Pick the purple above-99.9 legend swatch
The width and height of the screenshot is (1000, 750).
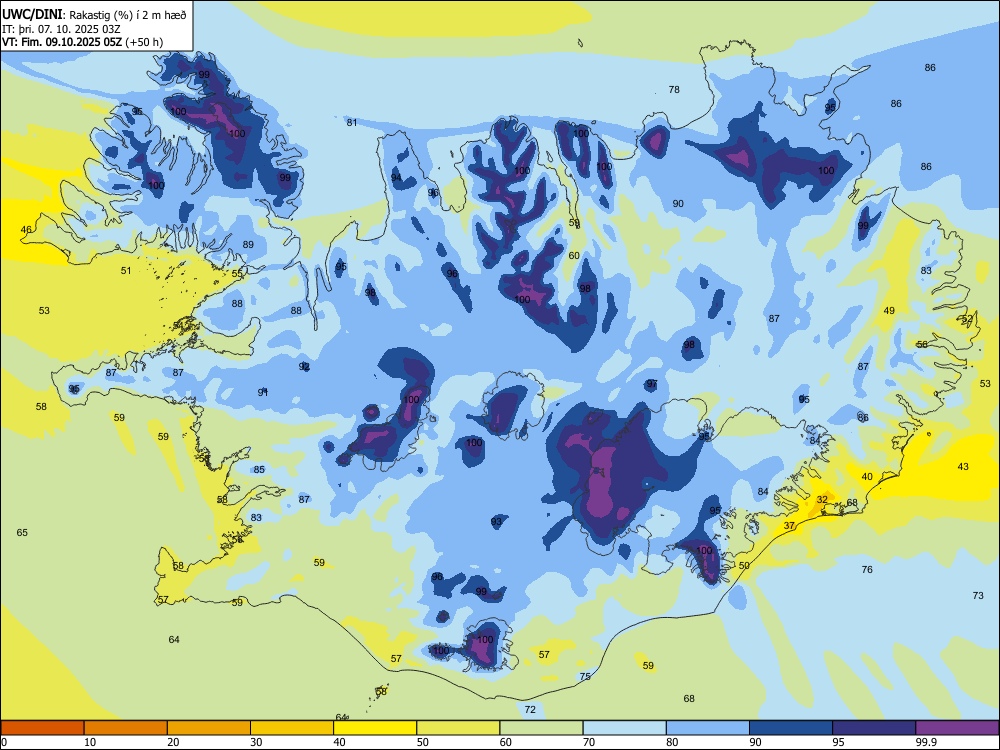pyautogui.click(x=957, y=728)
